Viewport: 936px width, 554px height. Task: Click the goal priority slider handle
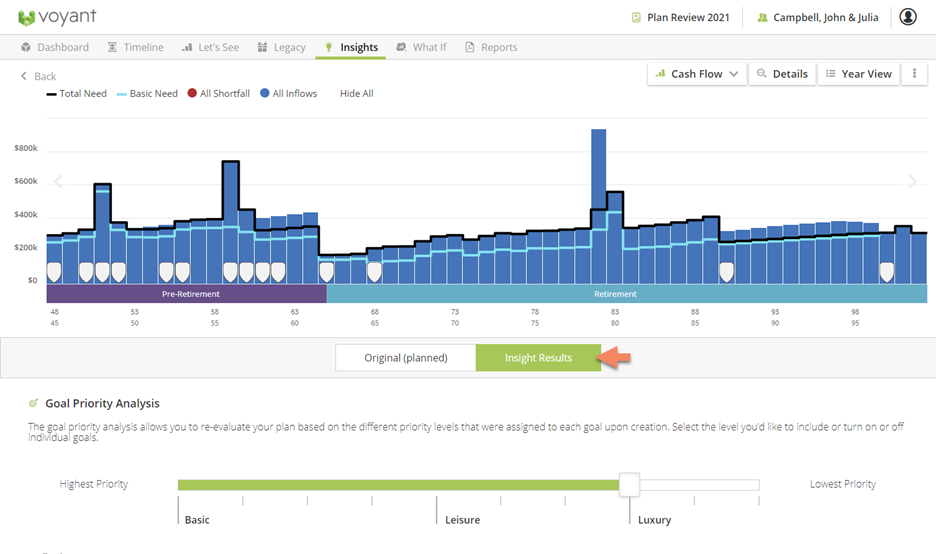pos(629,485)
